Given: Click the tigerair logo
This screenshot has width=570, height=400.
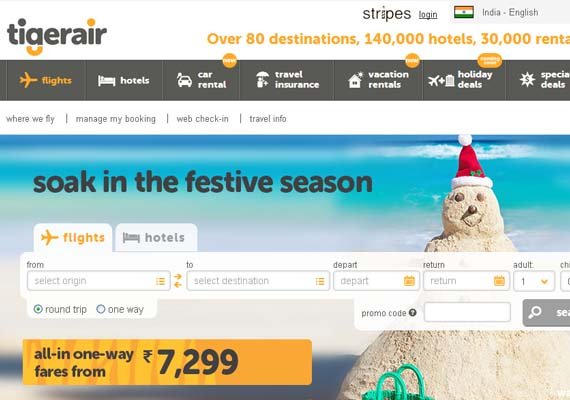Looking at the screenshot, I should pos(57,36).
